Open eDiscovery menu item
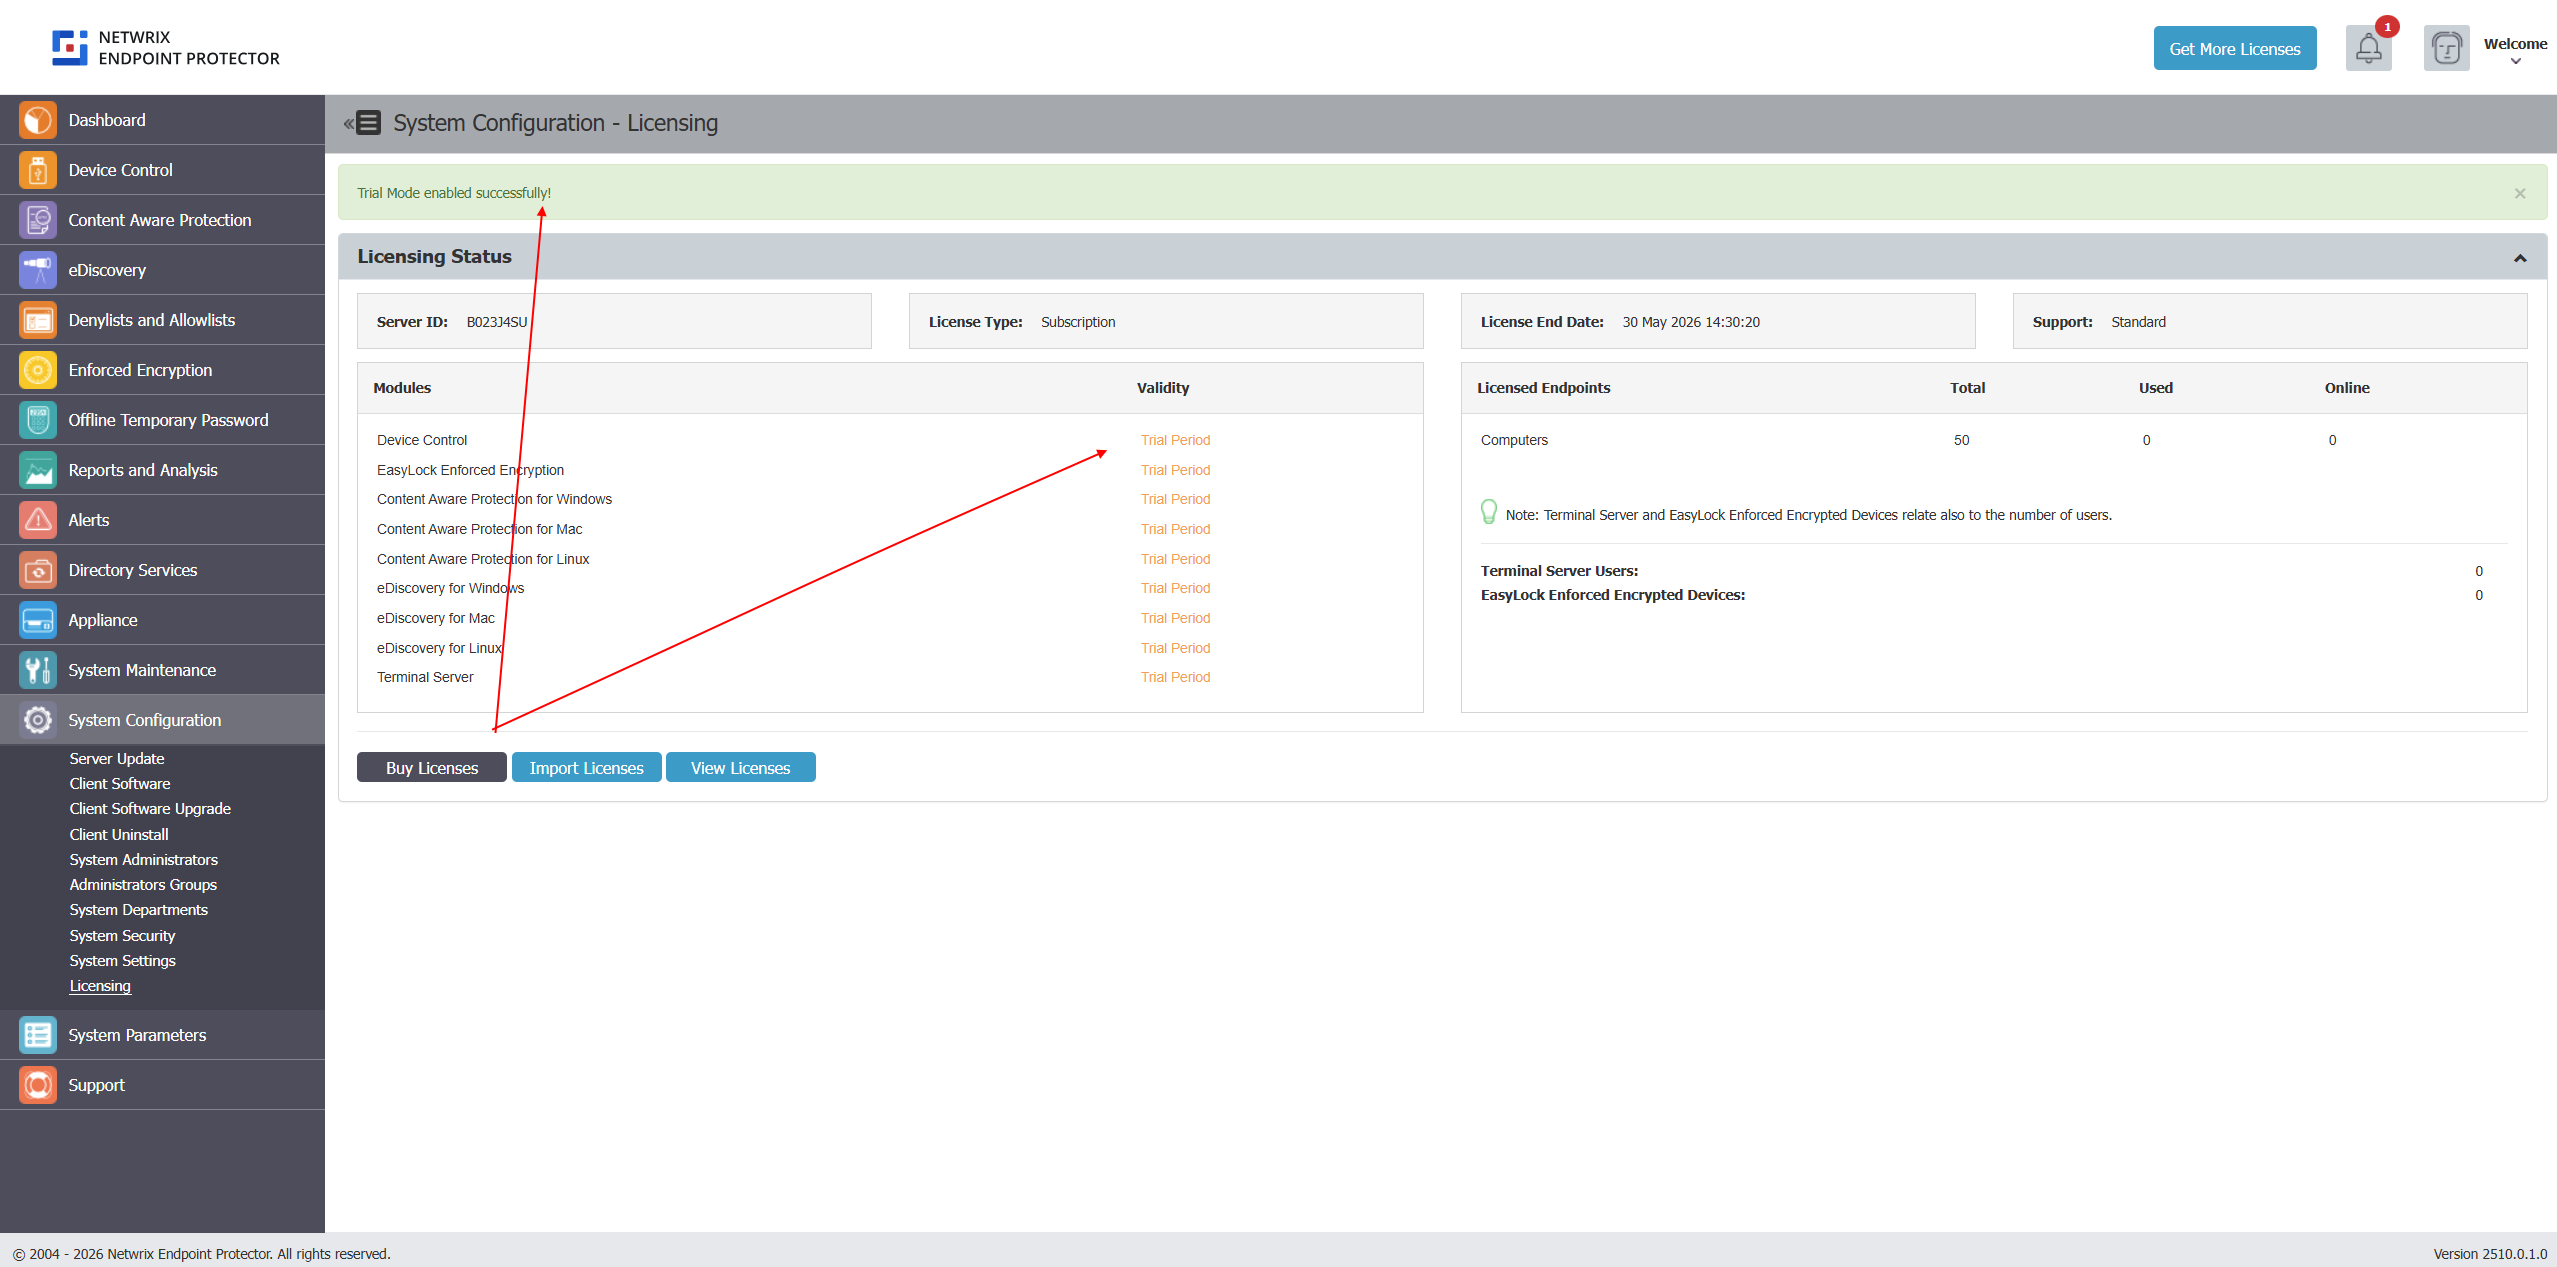 click(162, 270)
